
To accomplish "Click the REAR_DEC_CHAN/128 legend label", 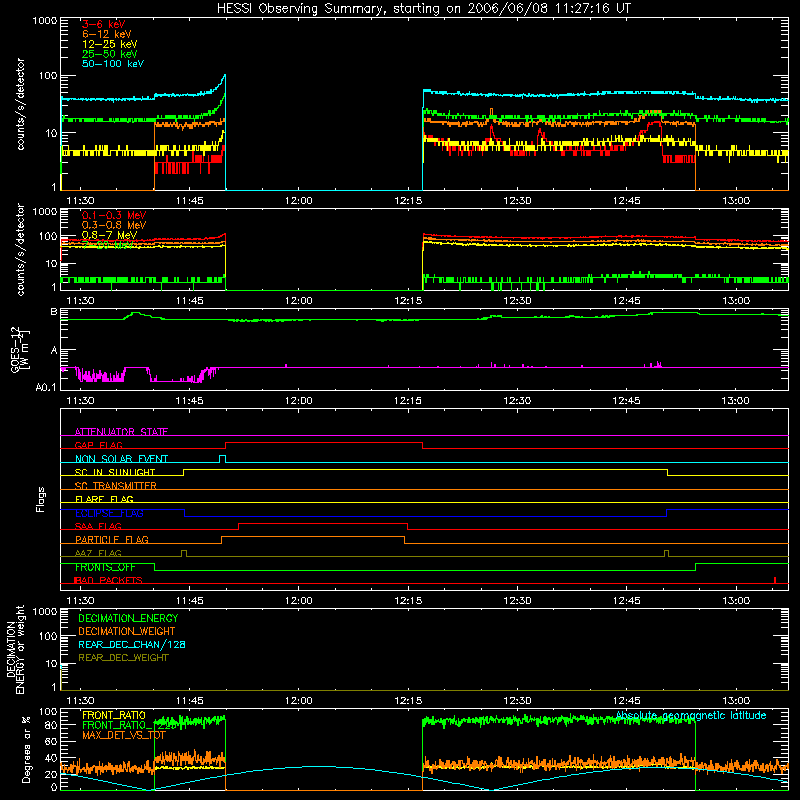I will [x=132, y=644].
